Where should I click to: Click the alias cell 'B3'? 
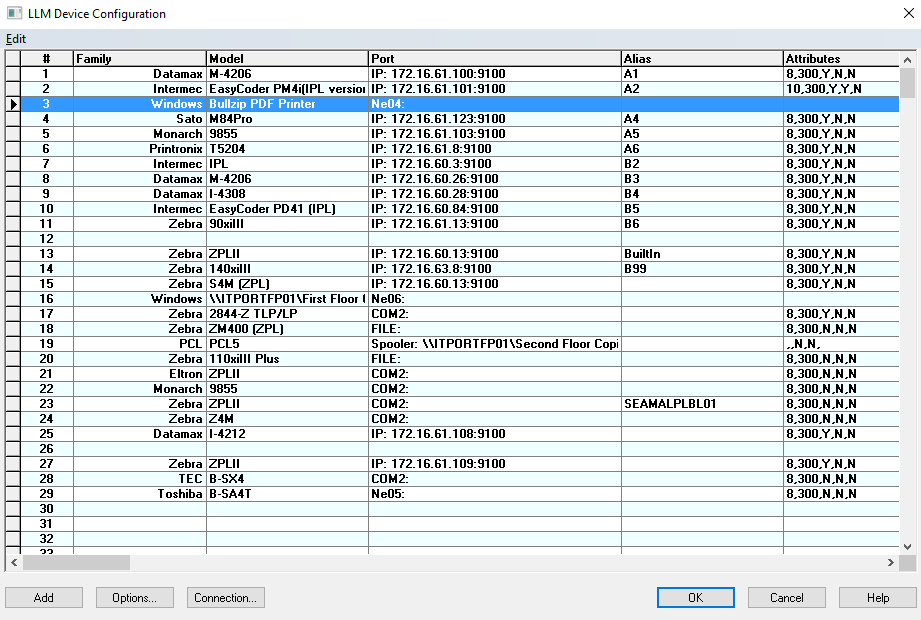tap(702, 178)
